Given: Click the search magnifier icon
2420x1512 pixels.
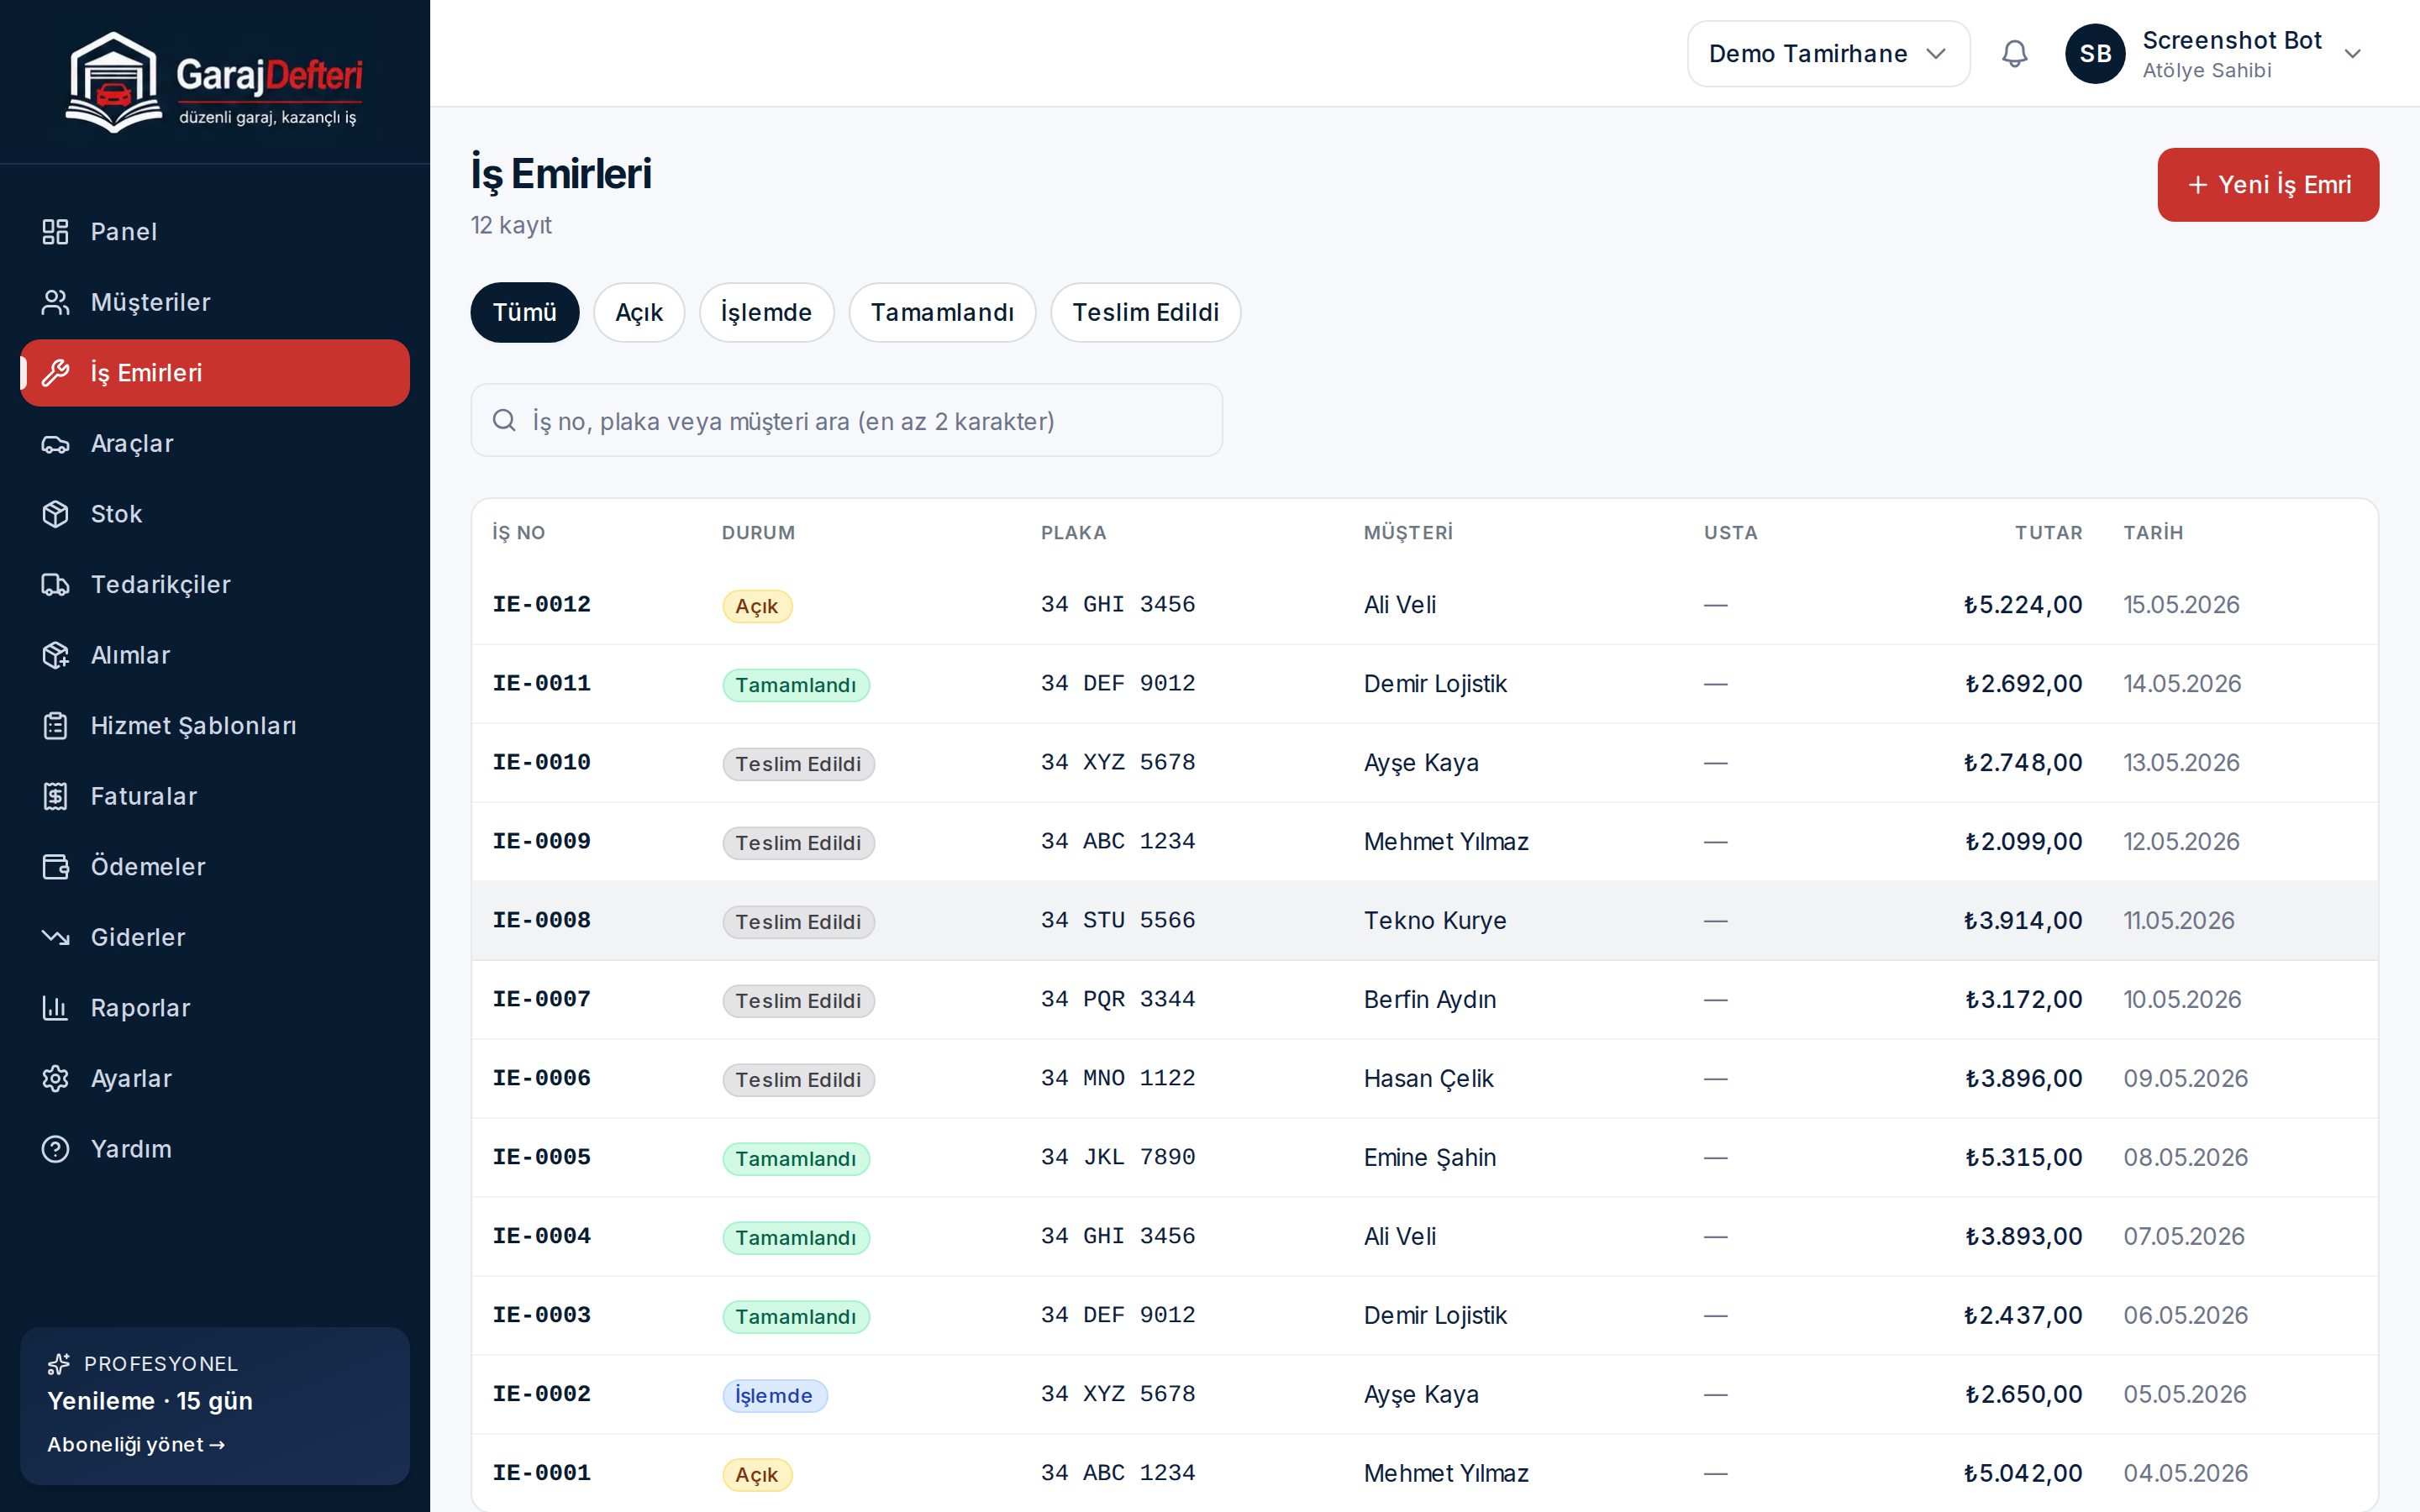Looking at the screenshot, I should [x=504, y=421].
